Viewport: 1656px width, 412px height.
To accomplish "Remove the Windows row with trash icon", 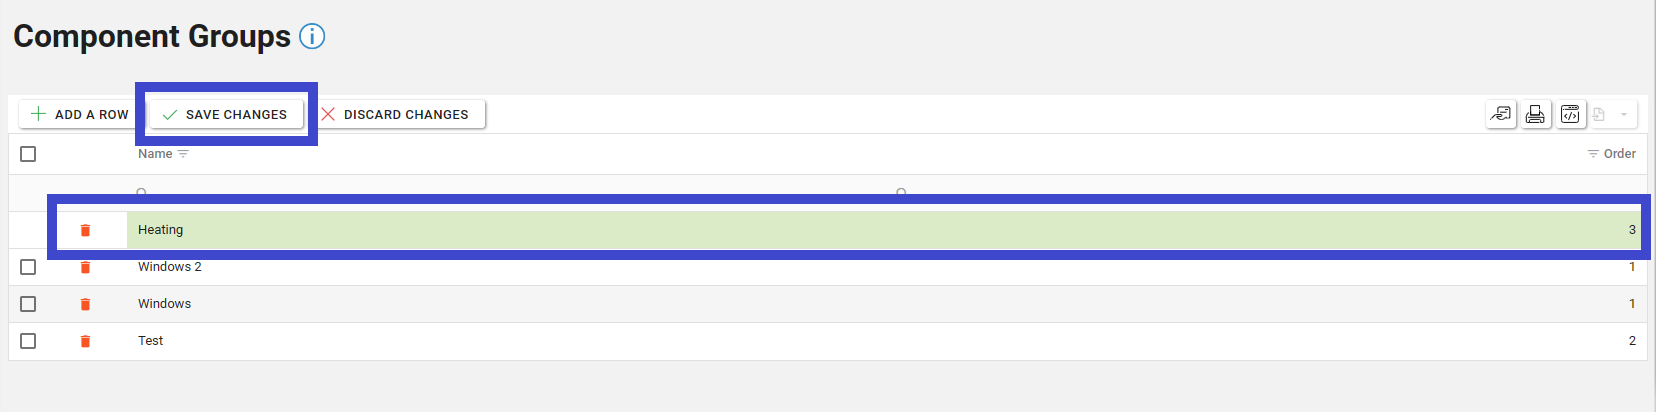I will [x=85, y=304].
